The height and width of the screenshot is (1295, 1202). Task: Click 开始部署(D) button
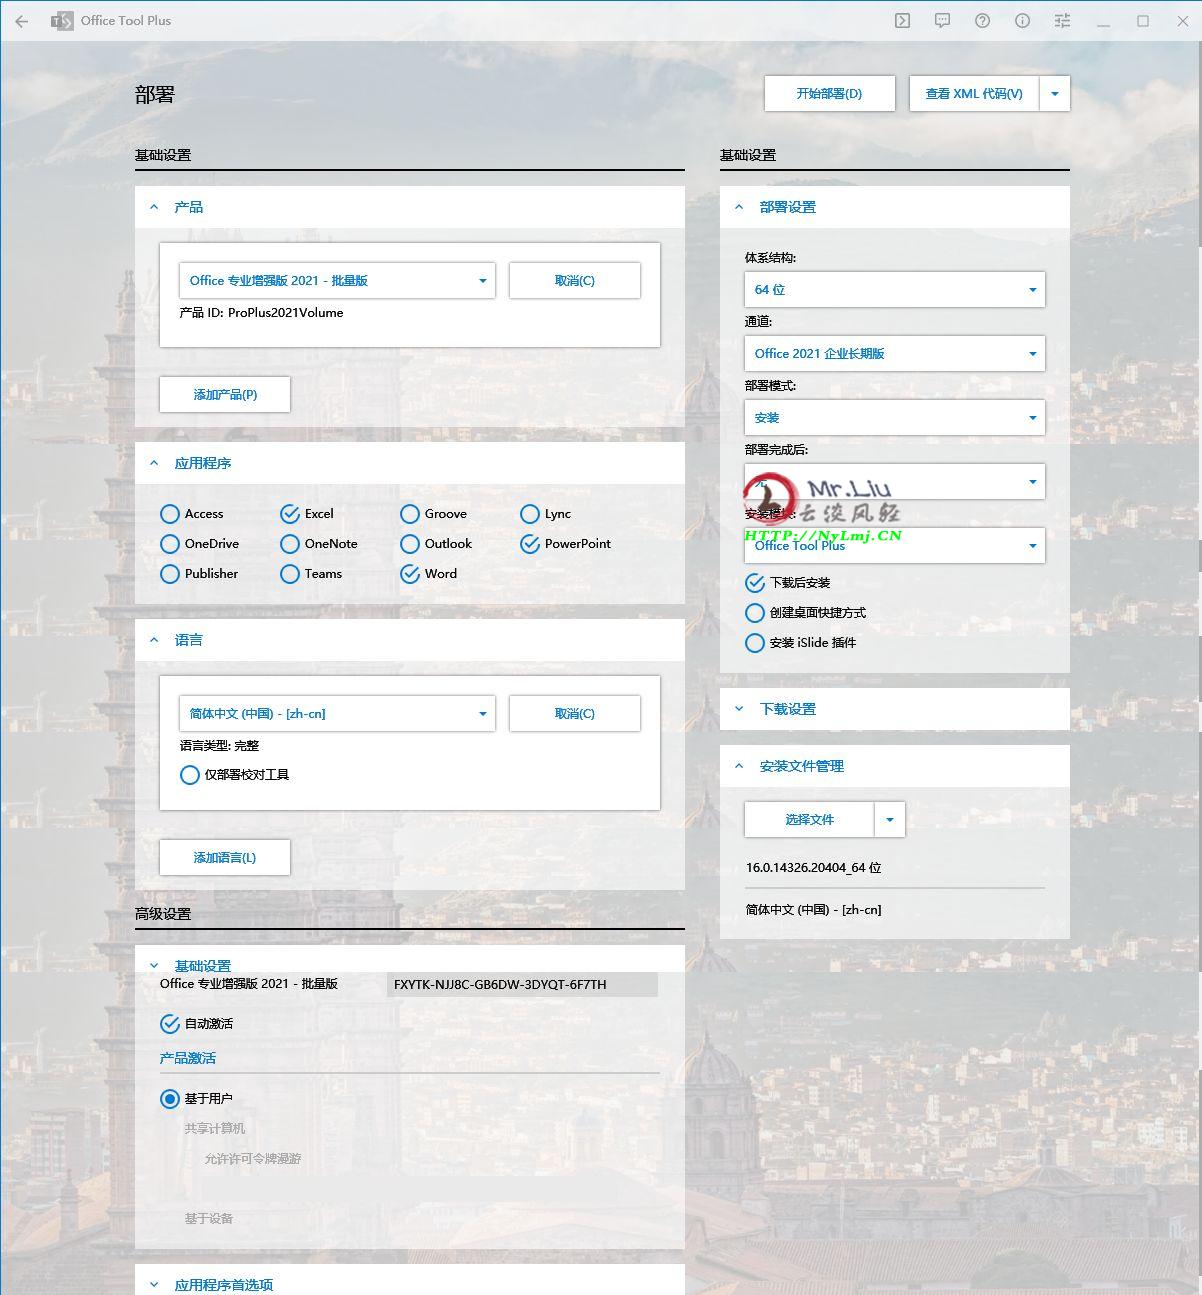[829, 94]
